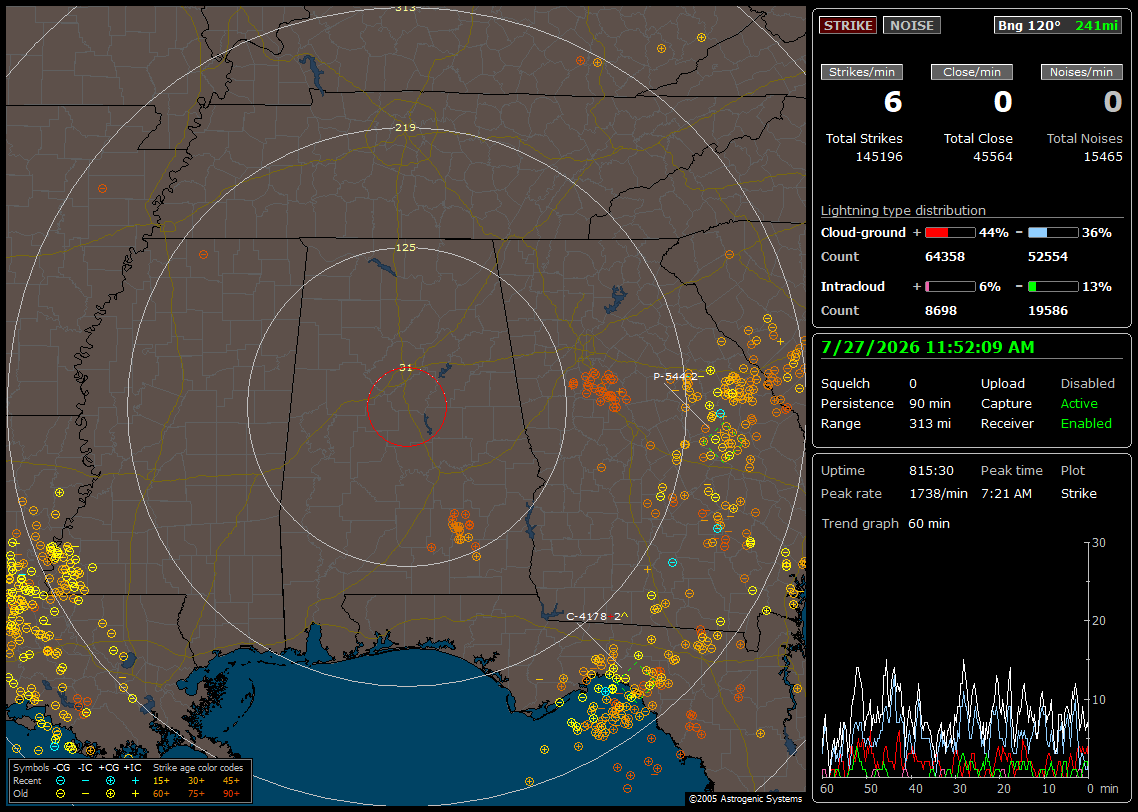The height and width of the screenshot is (812, 1138).
Task: Click the pink positive intracloud bar
Action: tap(950, 287)
